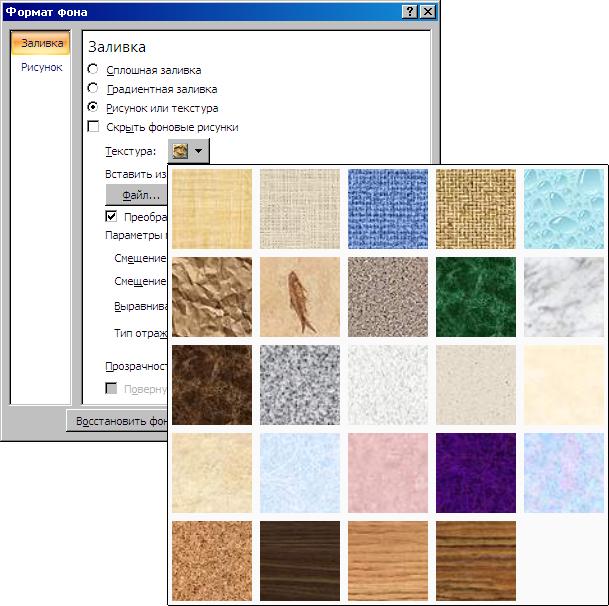The image size is (609, 606).
Task: Click the help question mark button
Action: [410, 12]
